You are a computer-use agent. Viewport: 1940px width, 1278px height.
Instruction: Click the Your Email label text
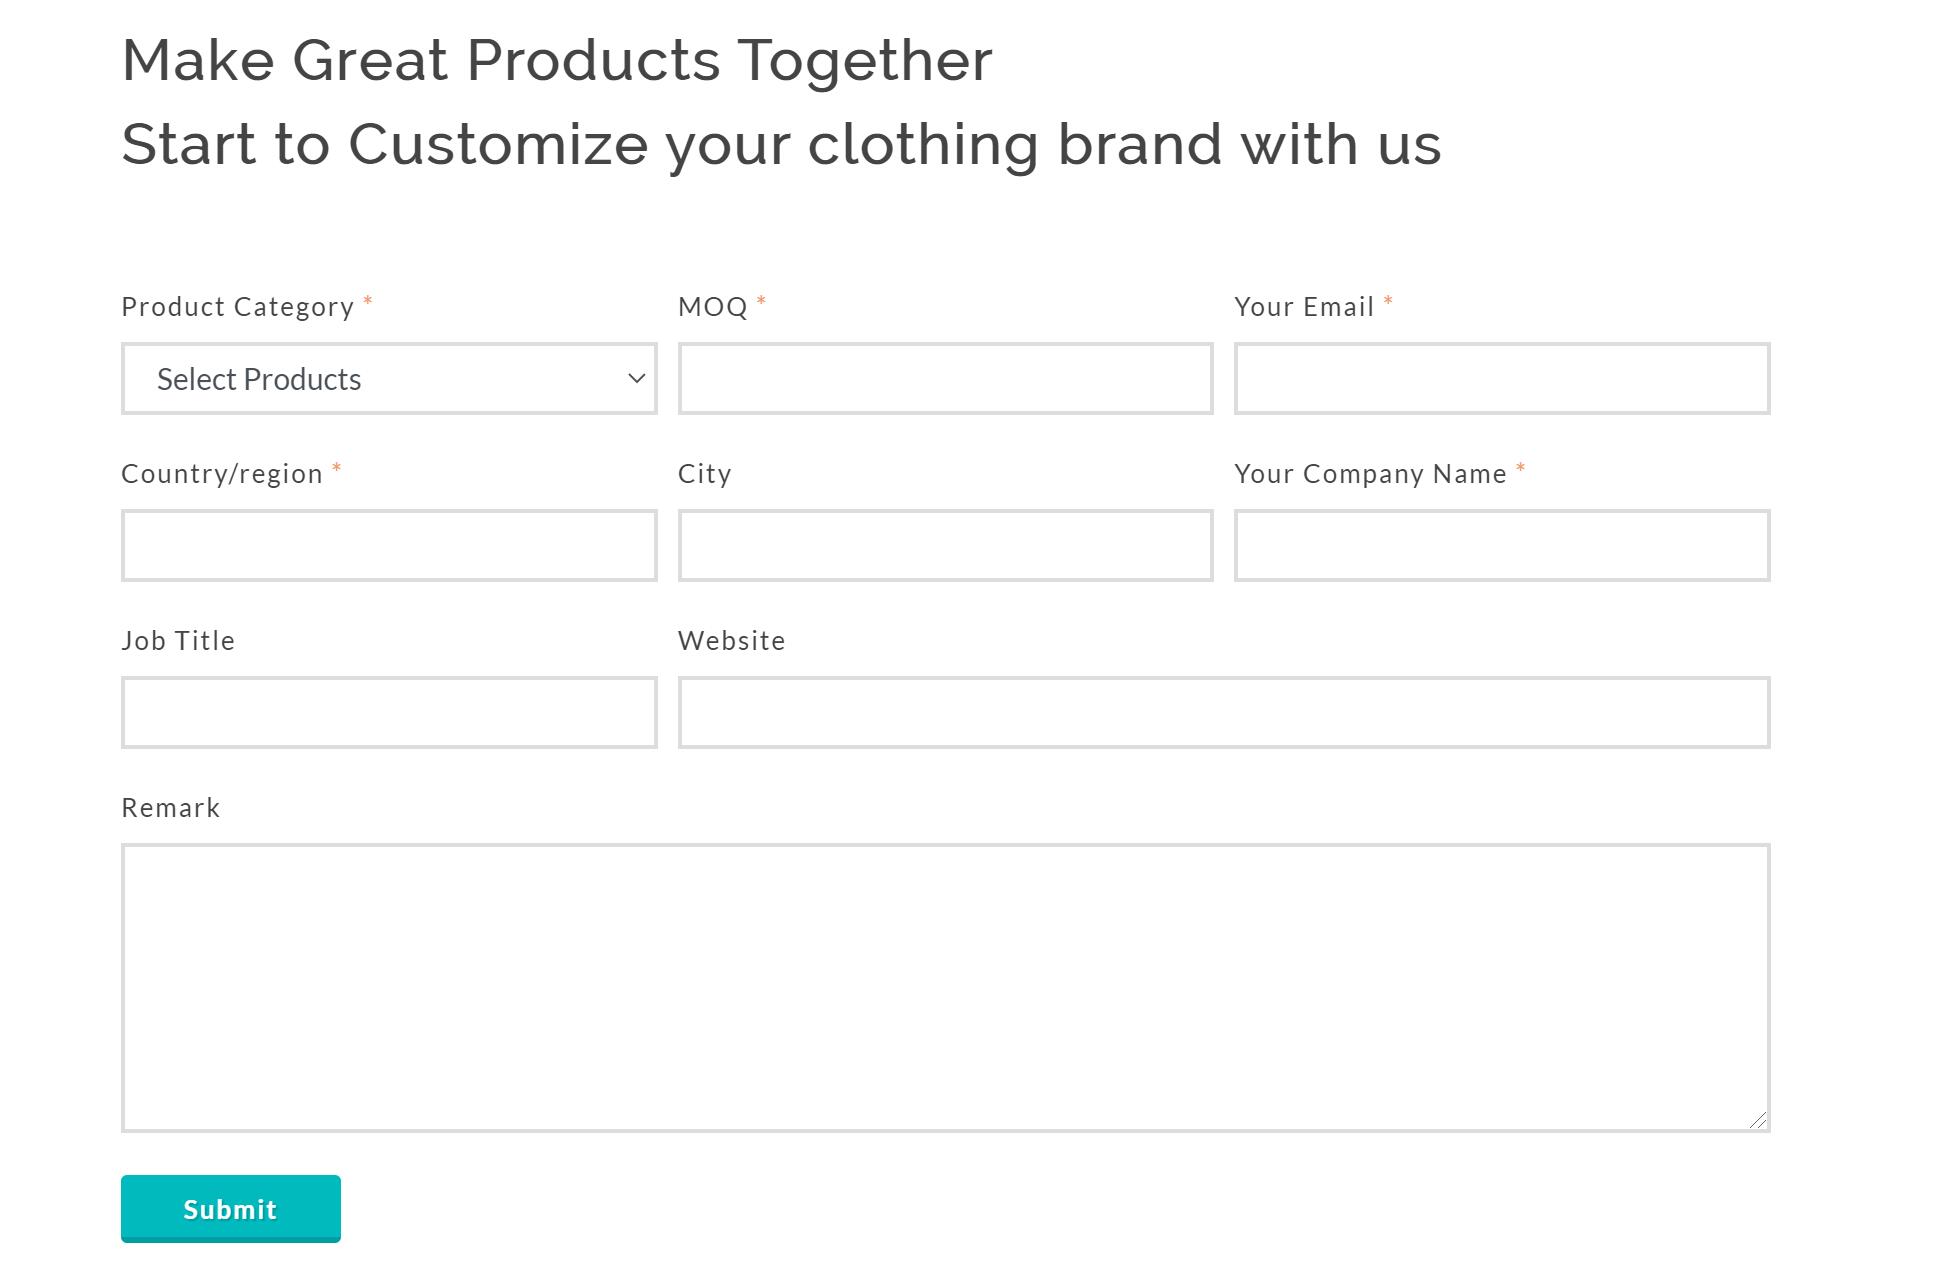1303,307
